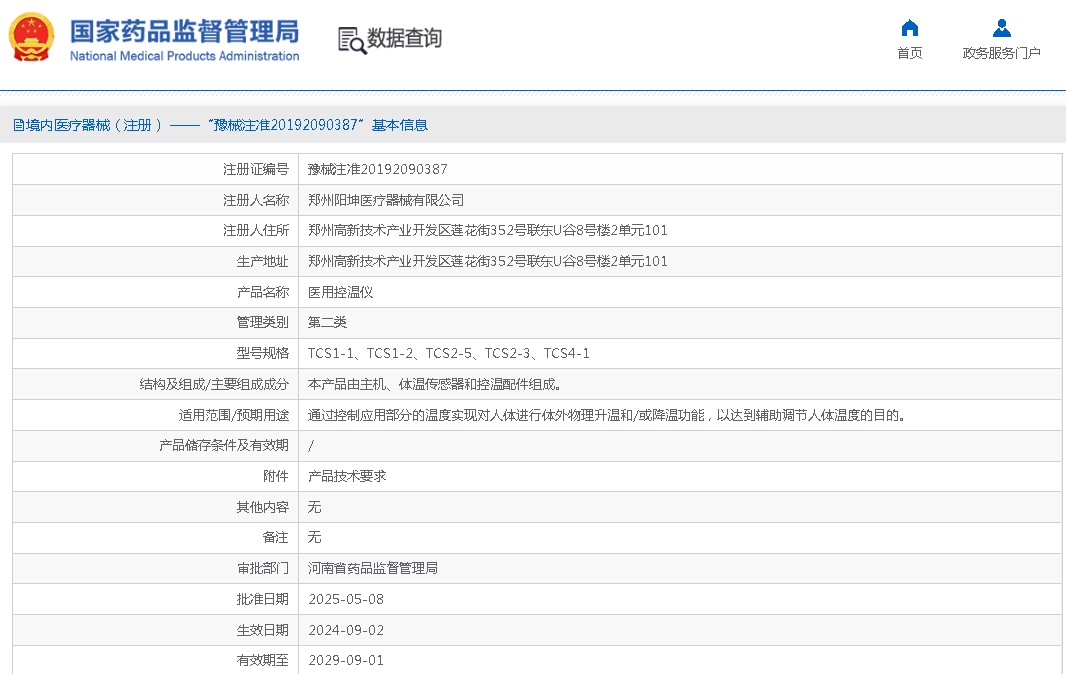Click the data query magnifier icon
Image resolution: width=1066 pixels, height=674 pixels.
(352, 40)
